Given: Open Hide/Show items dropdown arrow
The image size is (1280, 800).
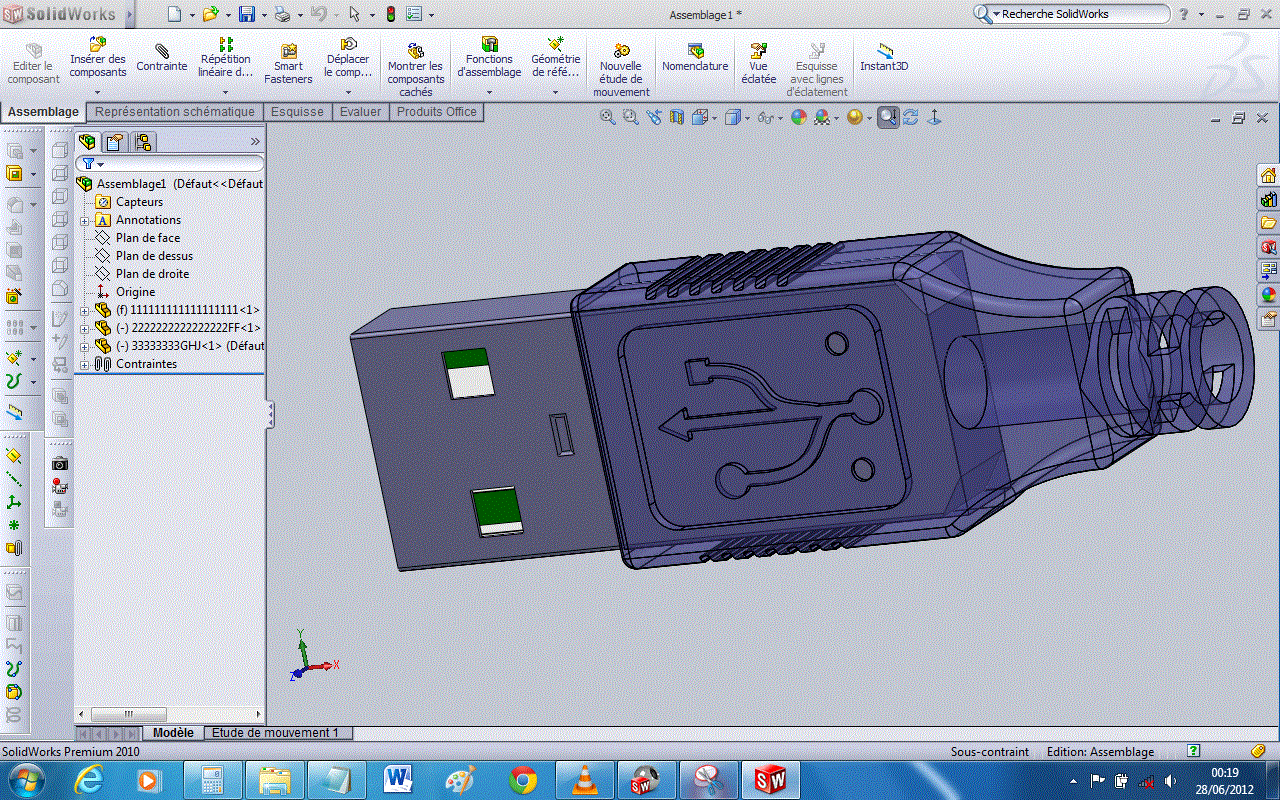Looking at the screenshot, I should coord(779,118).
